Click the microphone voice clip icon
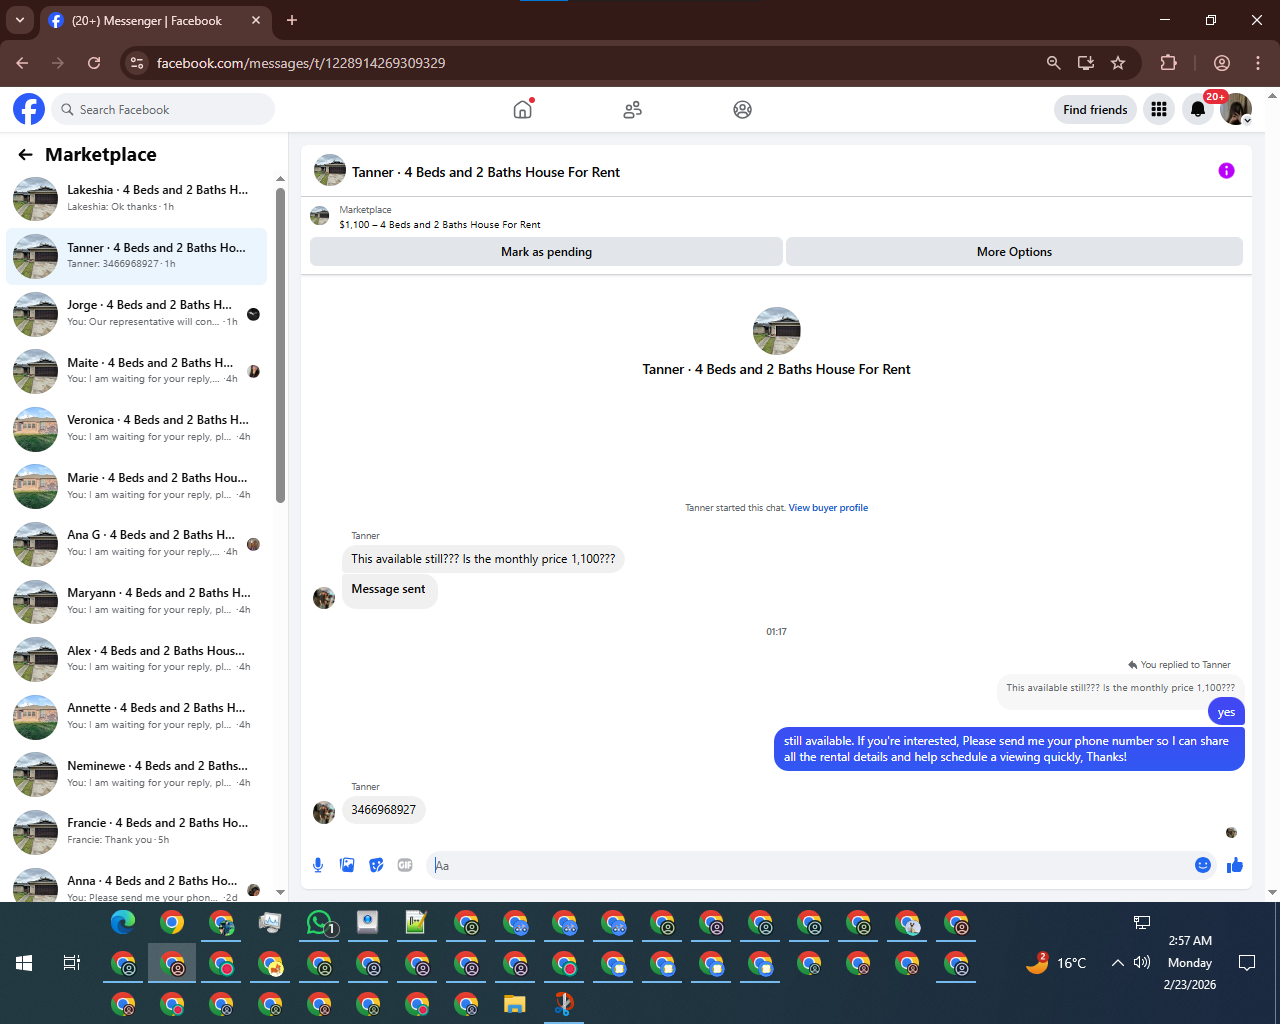The image size is (1280, 1024). 318,865
